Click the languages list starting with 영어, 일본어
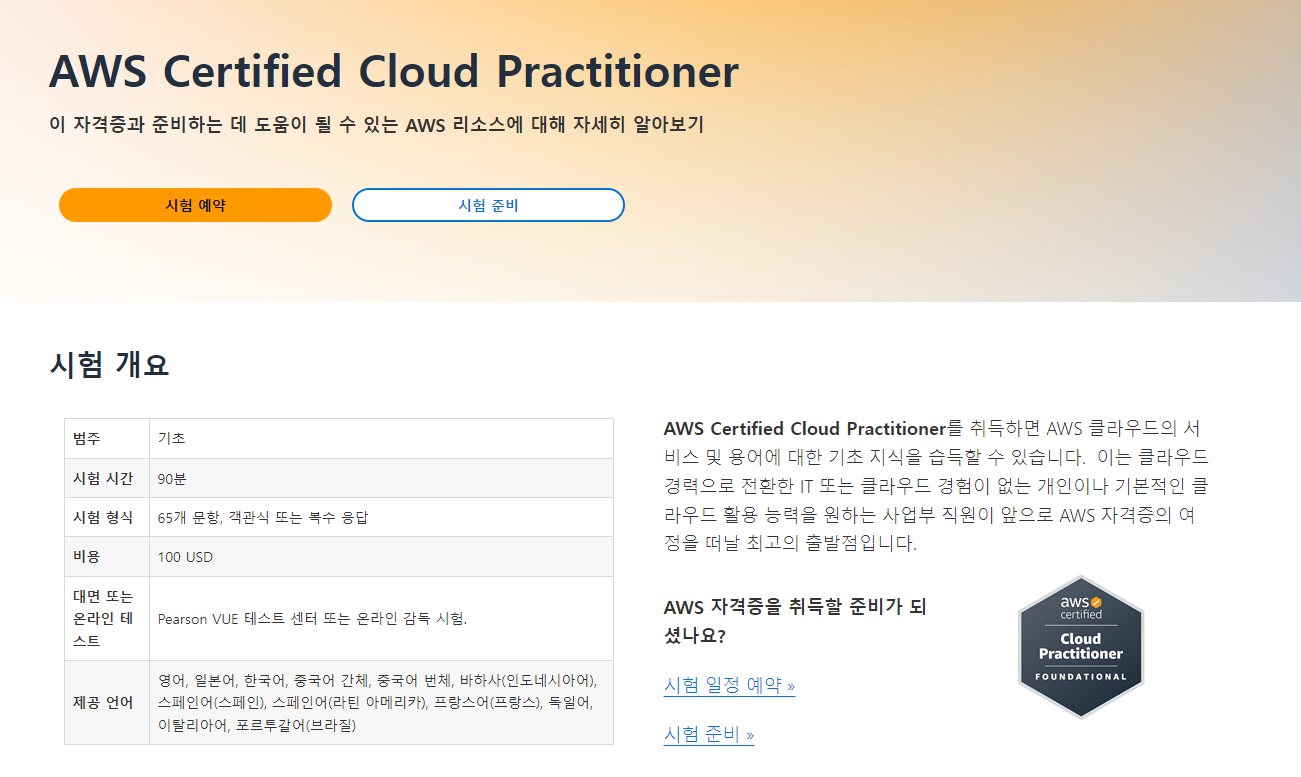The width and height of the screenshot is (1301, 777). point(378,702)
